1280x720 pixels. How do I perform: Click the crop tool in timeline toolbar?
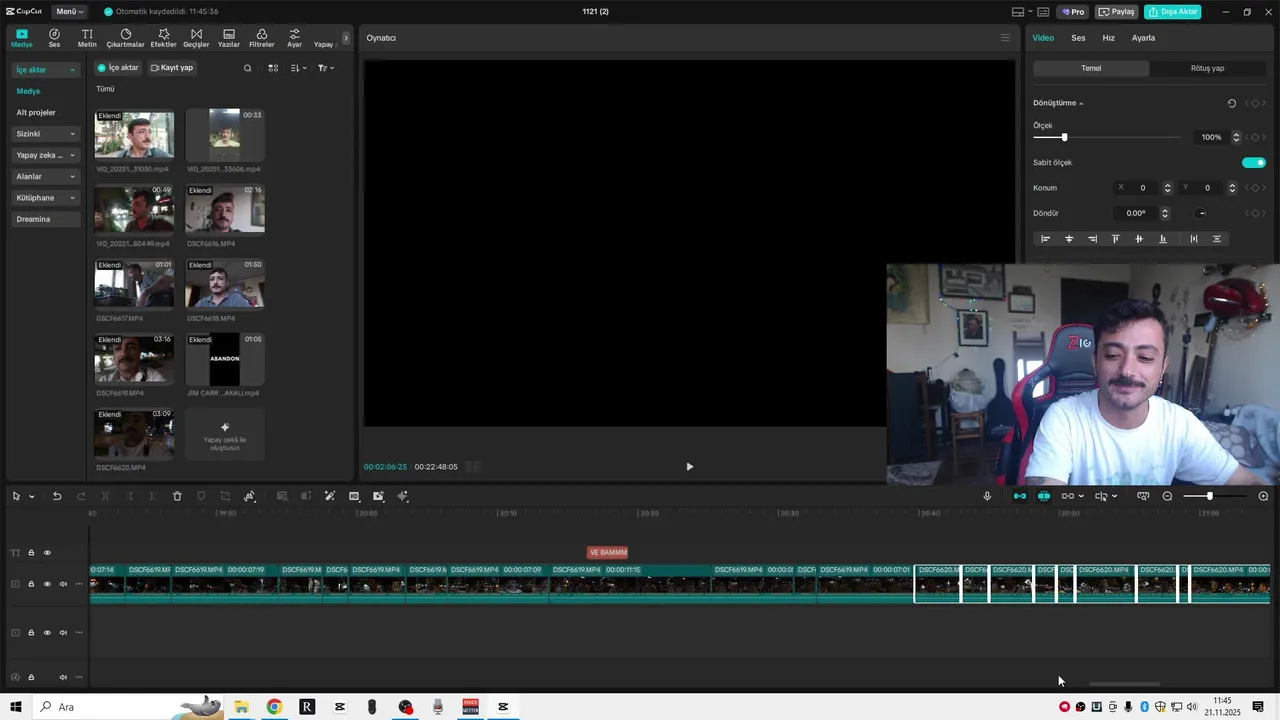click(225, 496)
